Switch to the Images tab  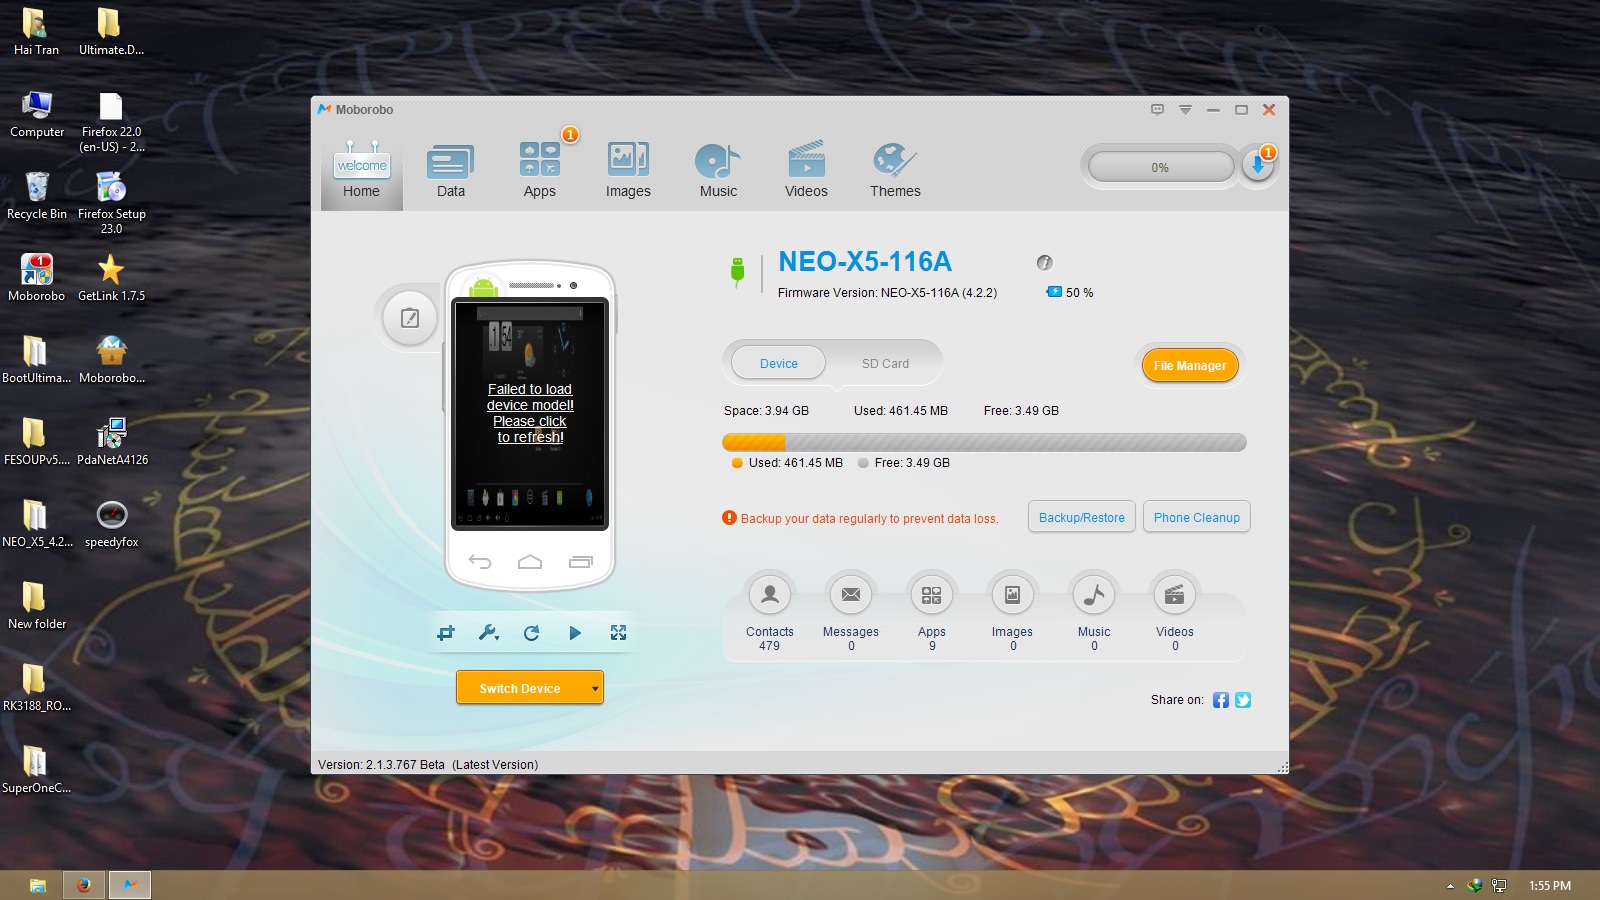click(628, 170)
